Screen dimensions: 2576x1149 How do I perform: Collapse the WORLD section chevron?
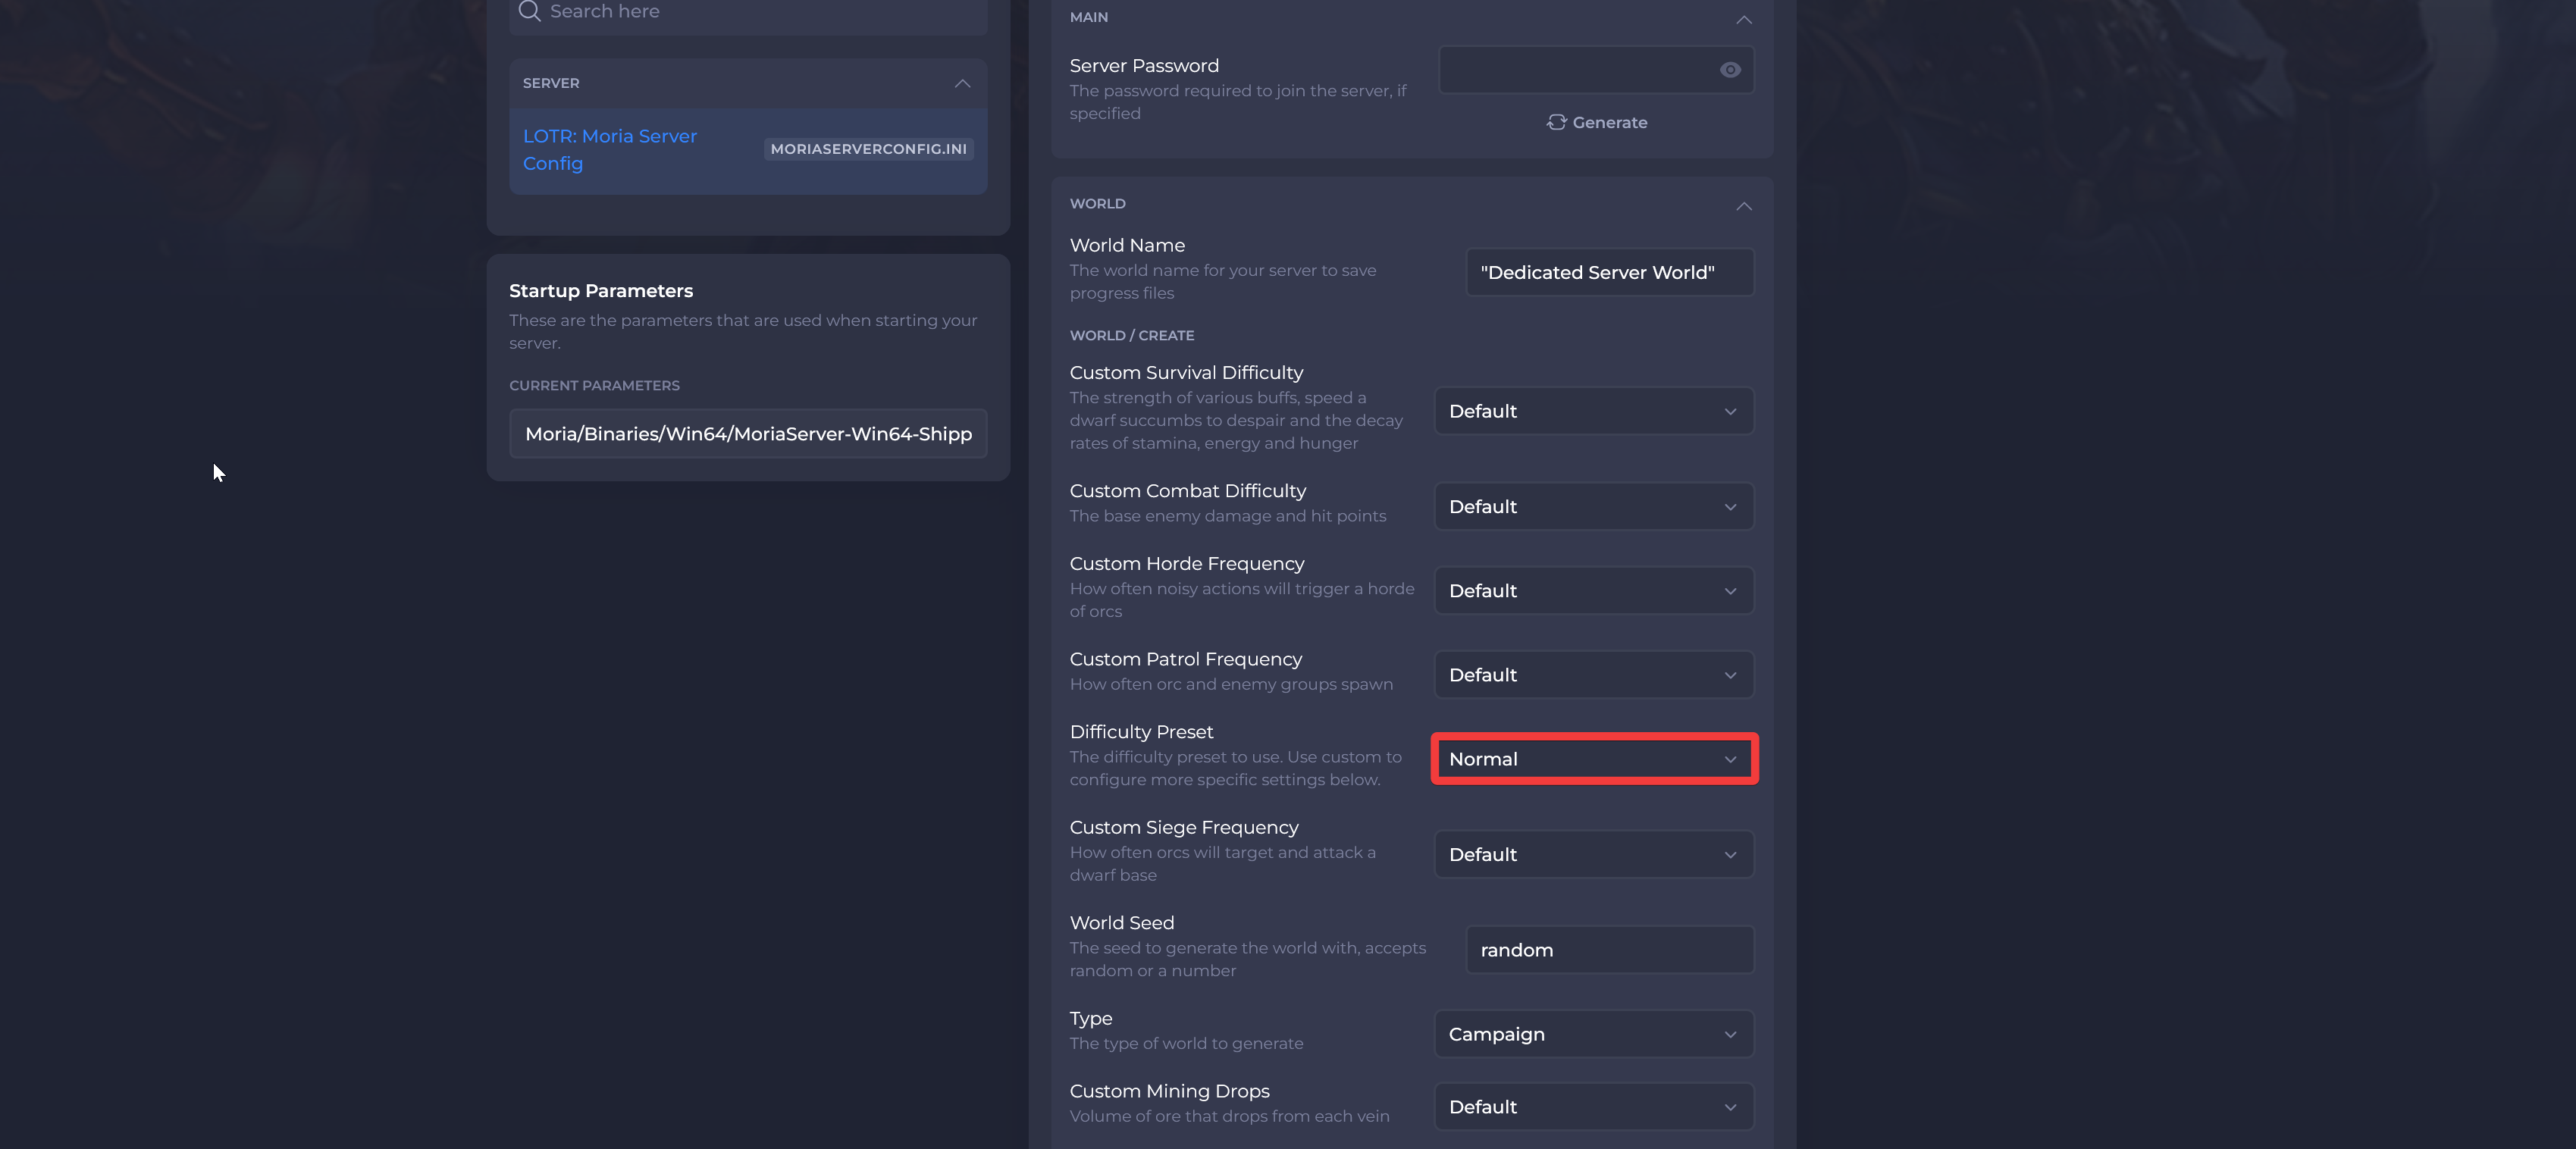[1744, 206]
